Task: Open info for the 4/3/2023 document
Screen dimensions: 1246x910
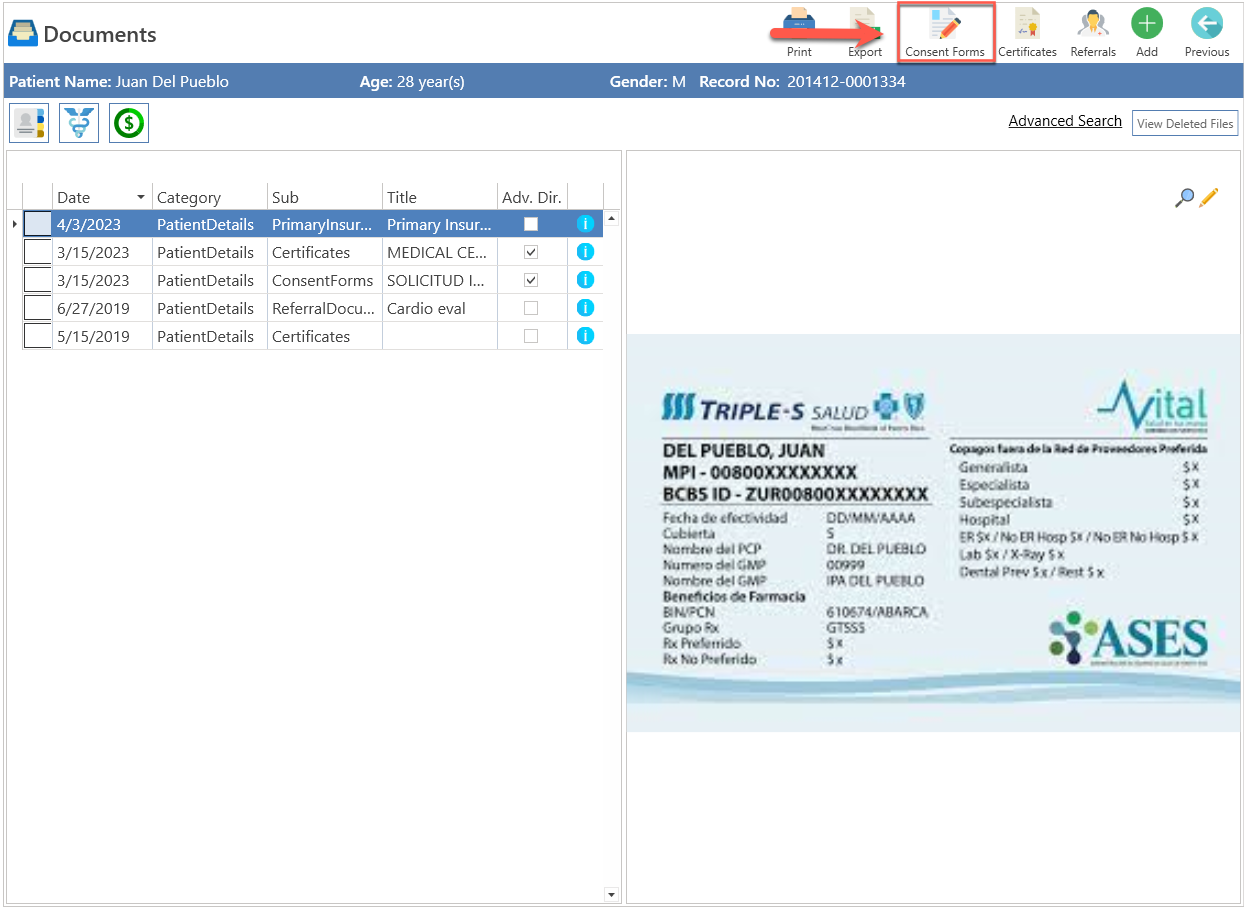Action: click(x=586, y=224)
